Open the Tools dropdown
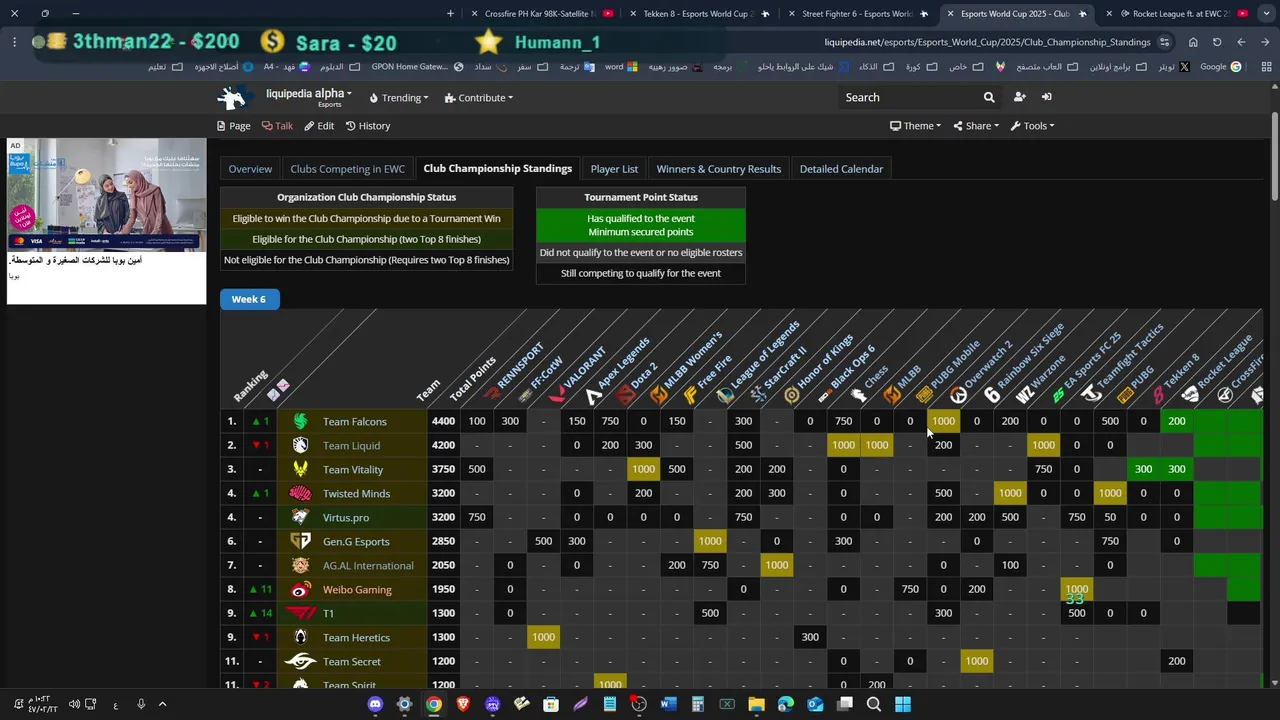 [1033, 126]
